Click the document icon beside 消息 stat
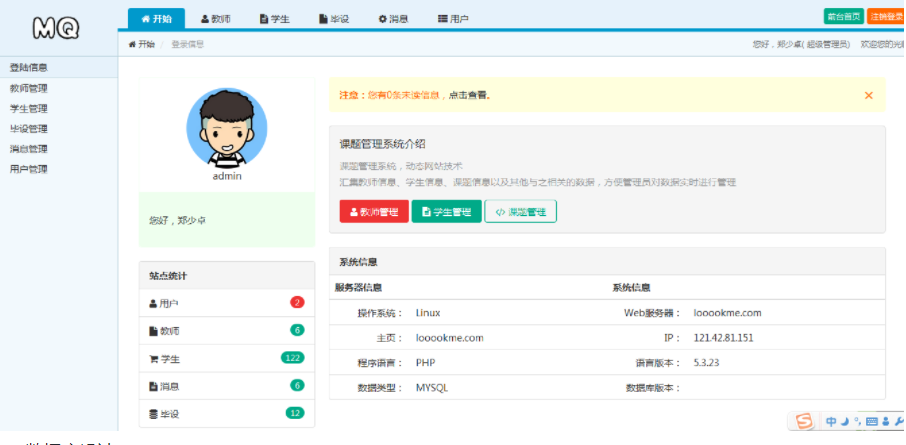Screen dimensions: 906x445 coord(153,386)
